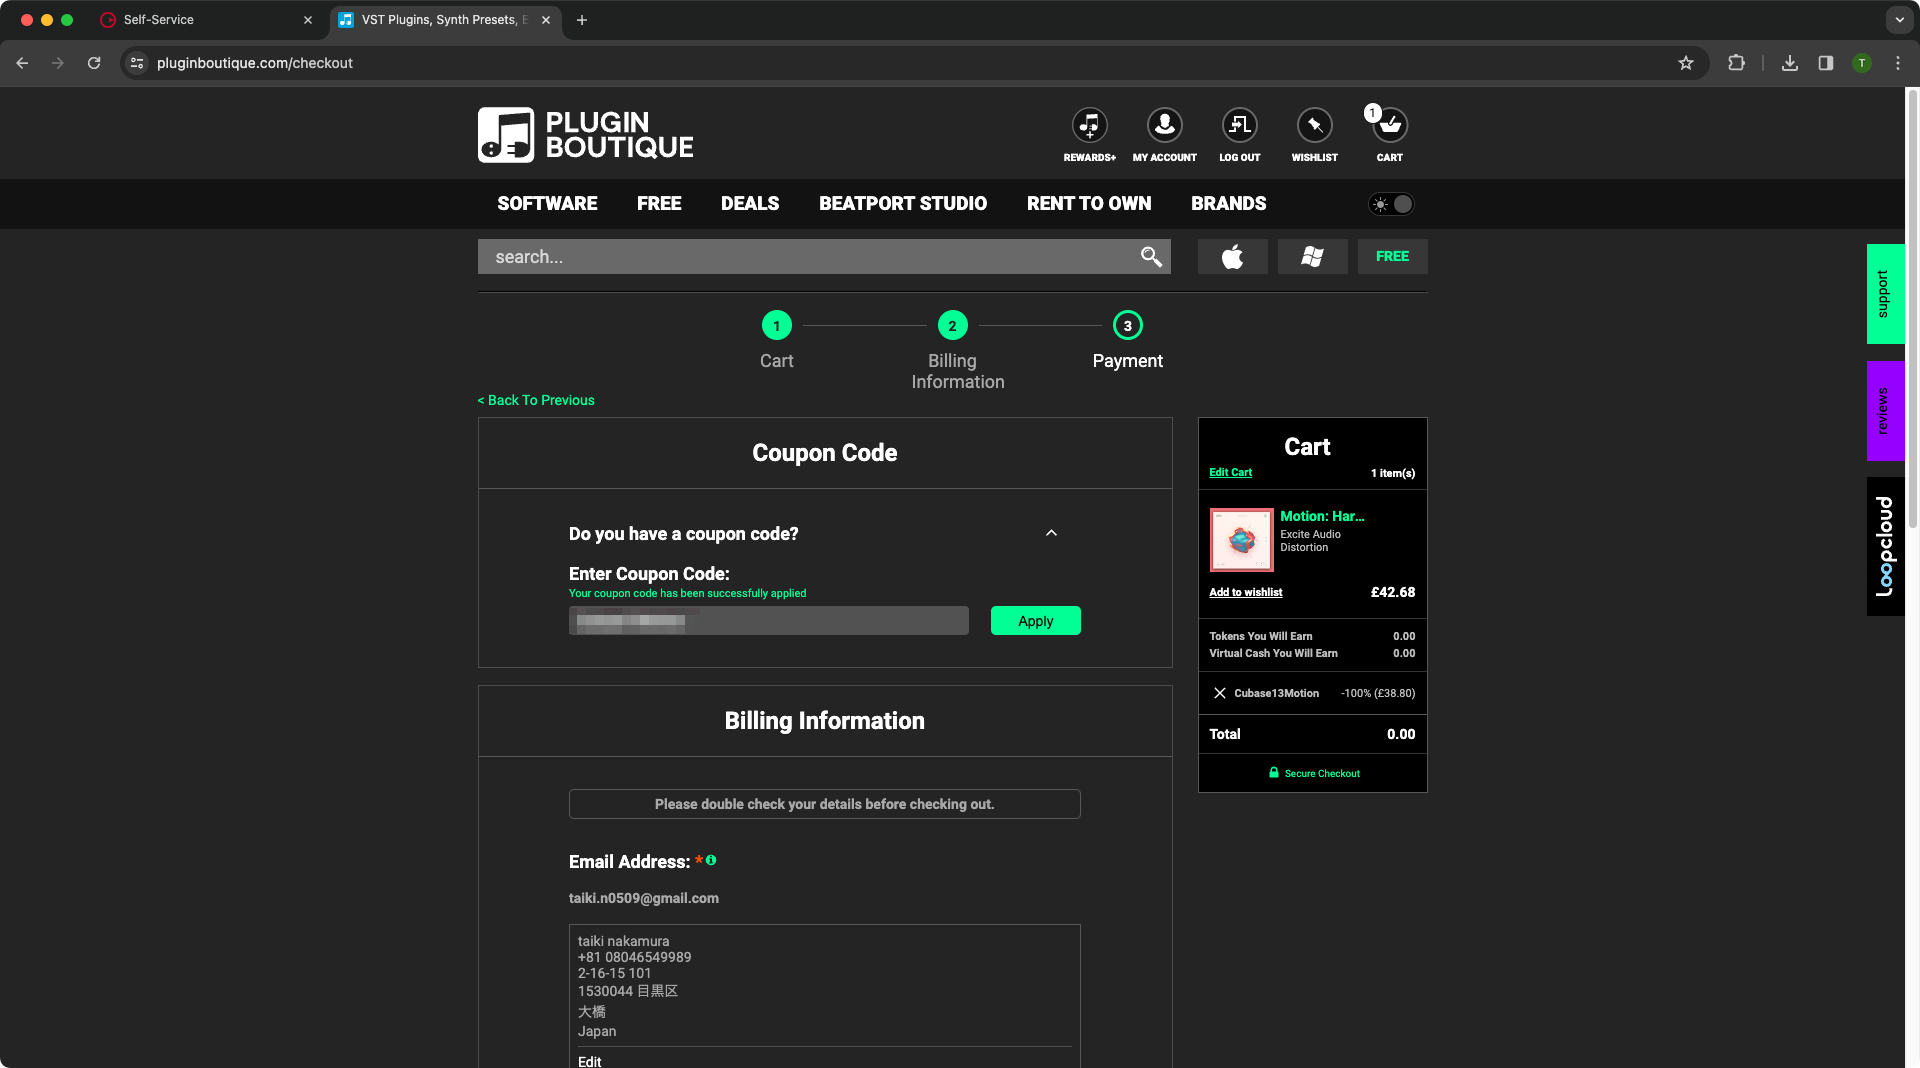Go back in browser history

point(22,63)
